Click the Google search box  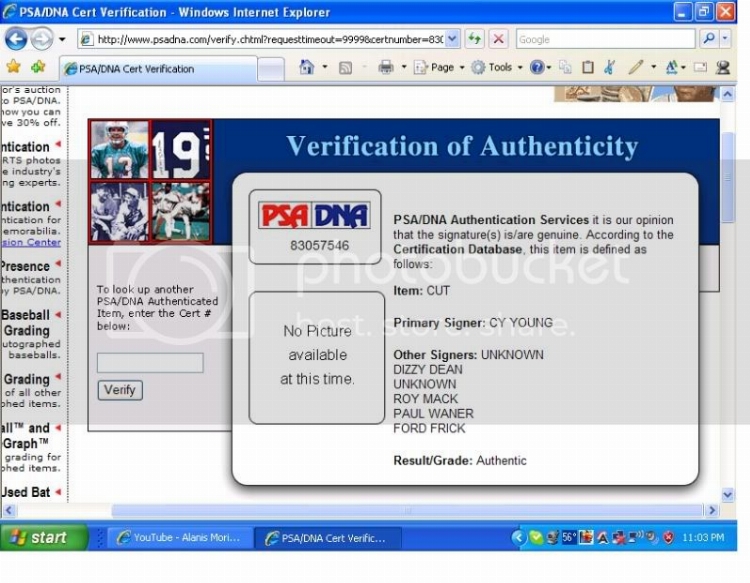coord(605,39)
